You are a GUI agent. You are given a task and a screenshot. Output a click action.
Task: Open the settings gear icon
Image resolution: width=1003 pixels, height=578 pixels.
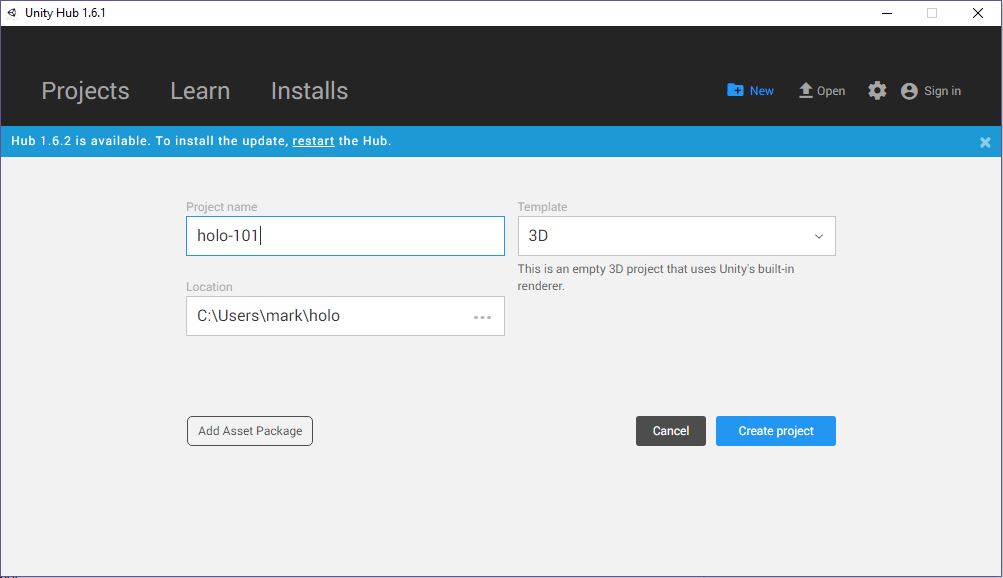(877, 90)
